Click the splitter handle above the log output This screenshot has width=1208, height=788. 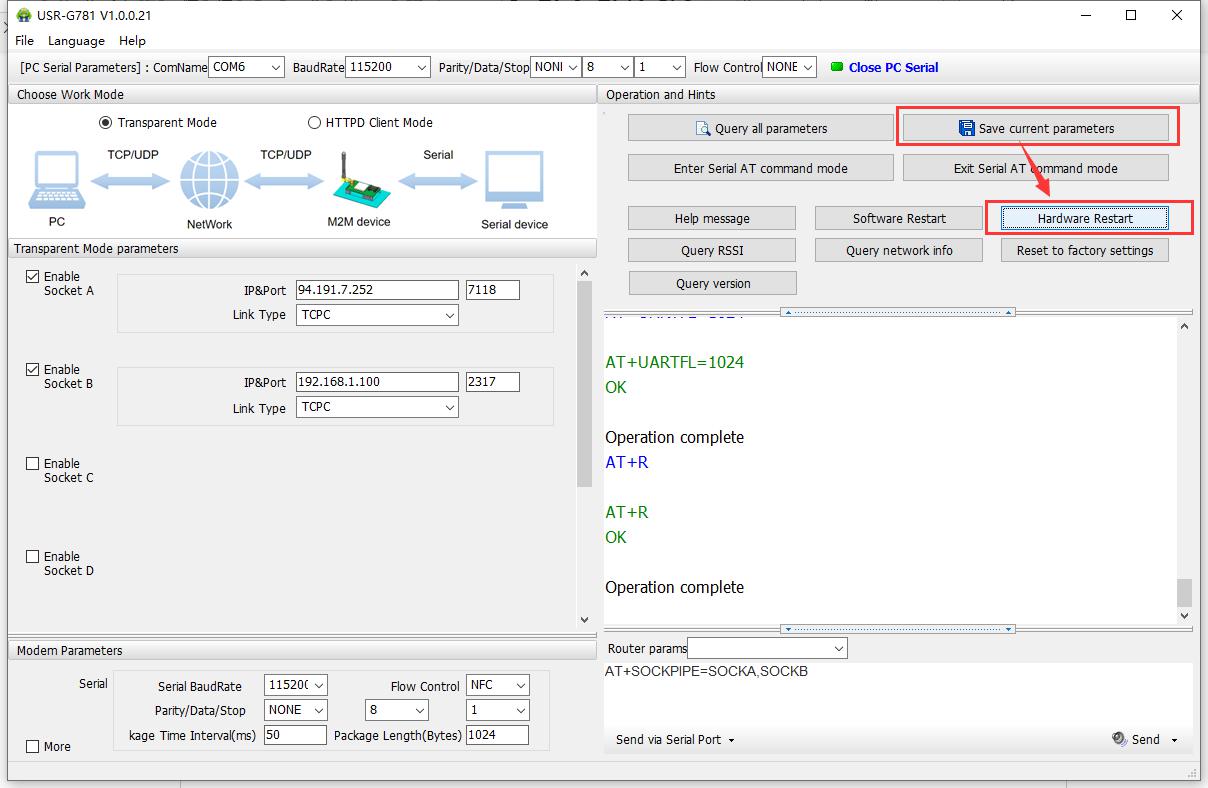(x=898, y=312)
